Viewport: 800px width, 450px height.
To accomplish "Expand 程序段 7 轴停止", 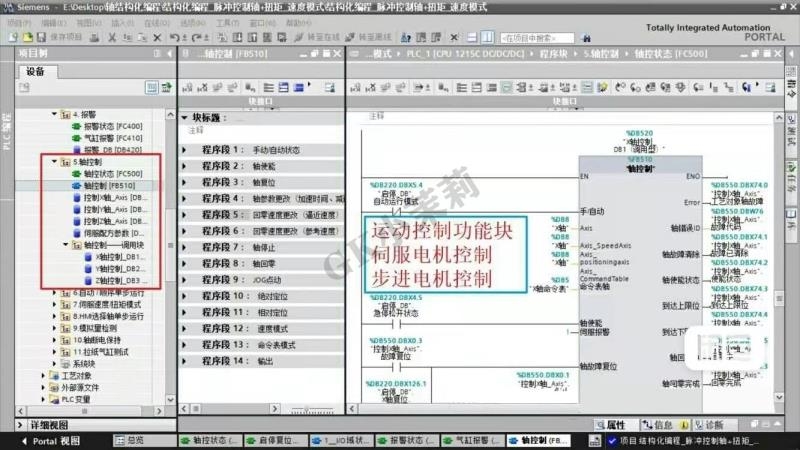I will coord(185,247).
